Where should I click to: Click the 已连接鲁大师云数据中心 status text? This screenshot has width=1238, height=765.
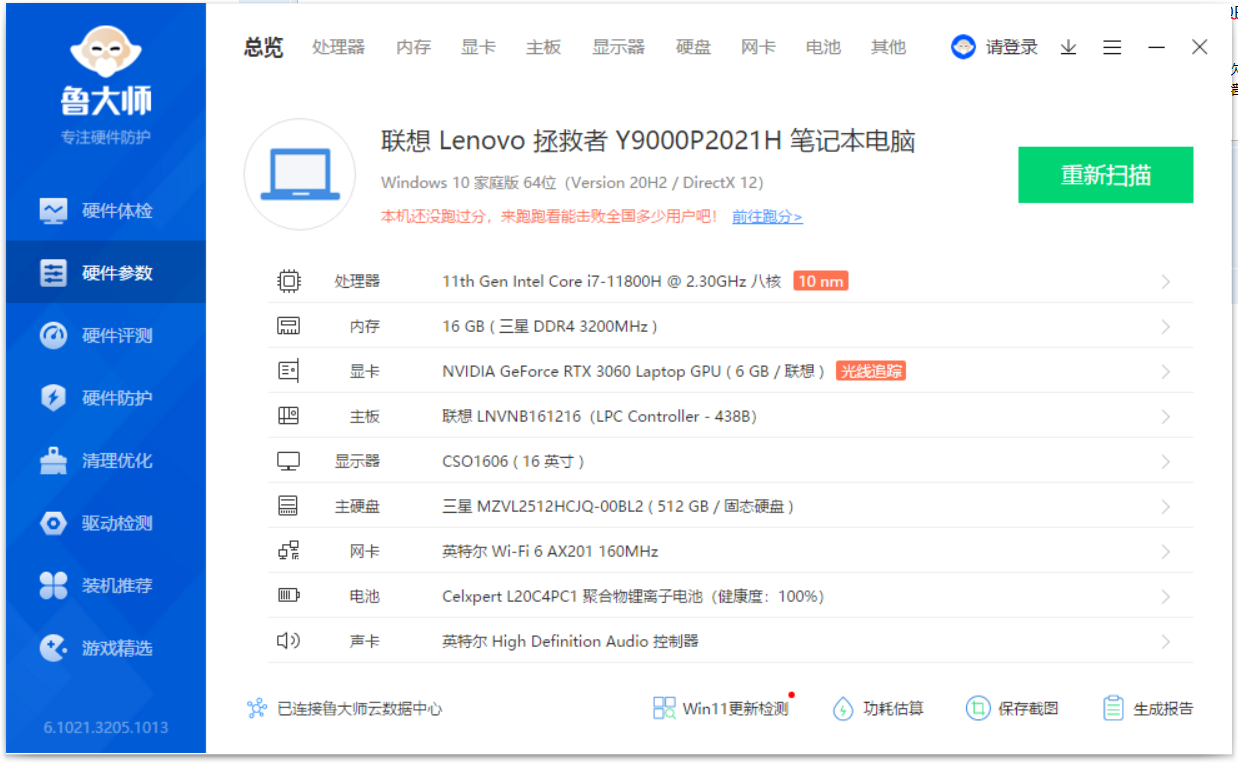tap(359, 709)
